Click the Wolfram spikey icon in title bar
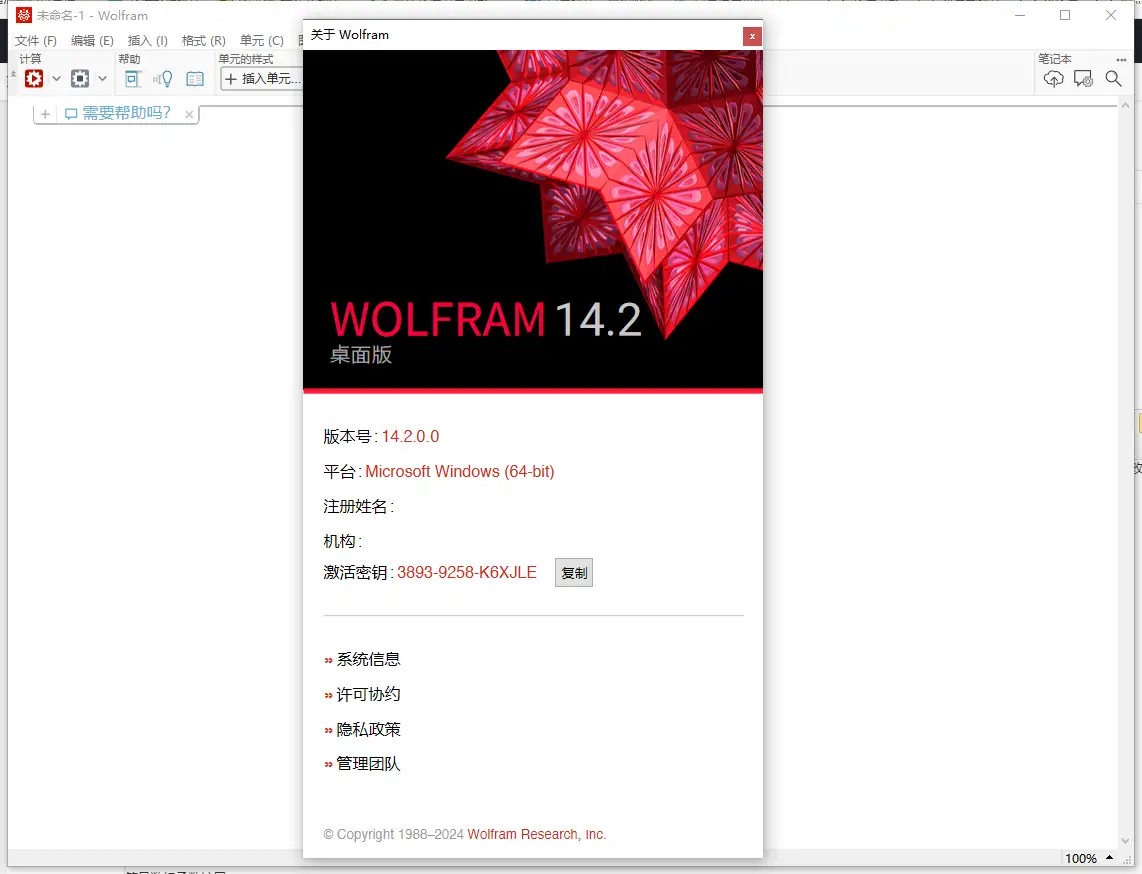The image size is (1142, 874). 24,15
